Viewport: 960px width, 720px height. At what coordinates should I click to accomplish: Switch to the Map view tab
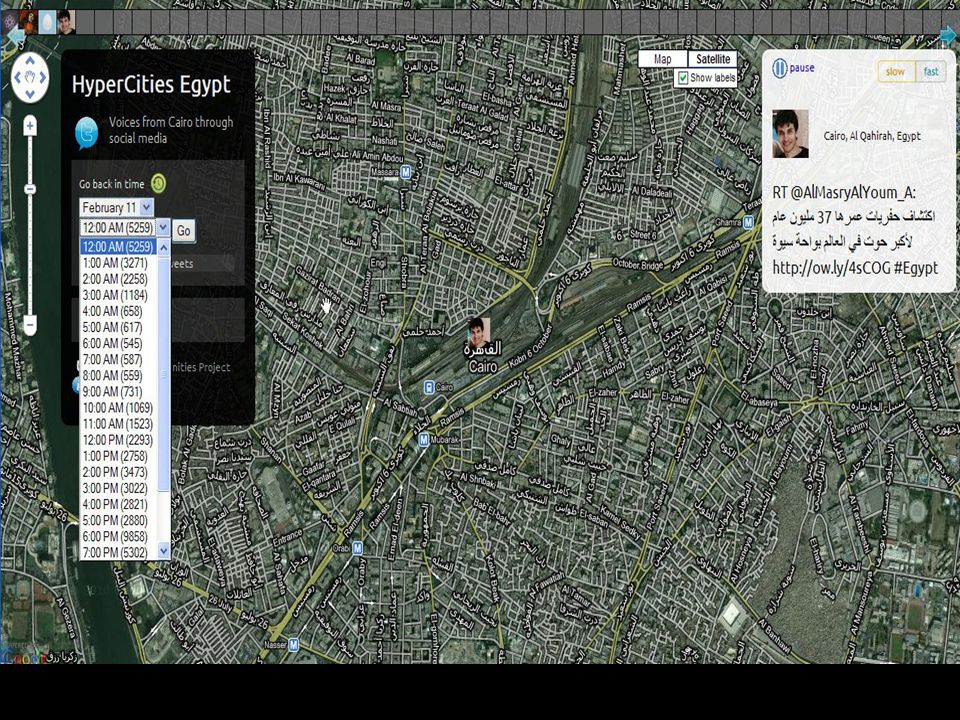pos(662,59)
